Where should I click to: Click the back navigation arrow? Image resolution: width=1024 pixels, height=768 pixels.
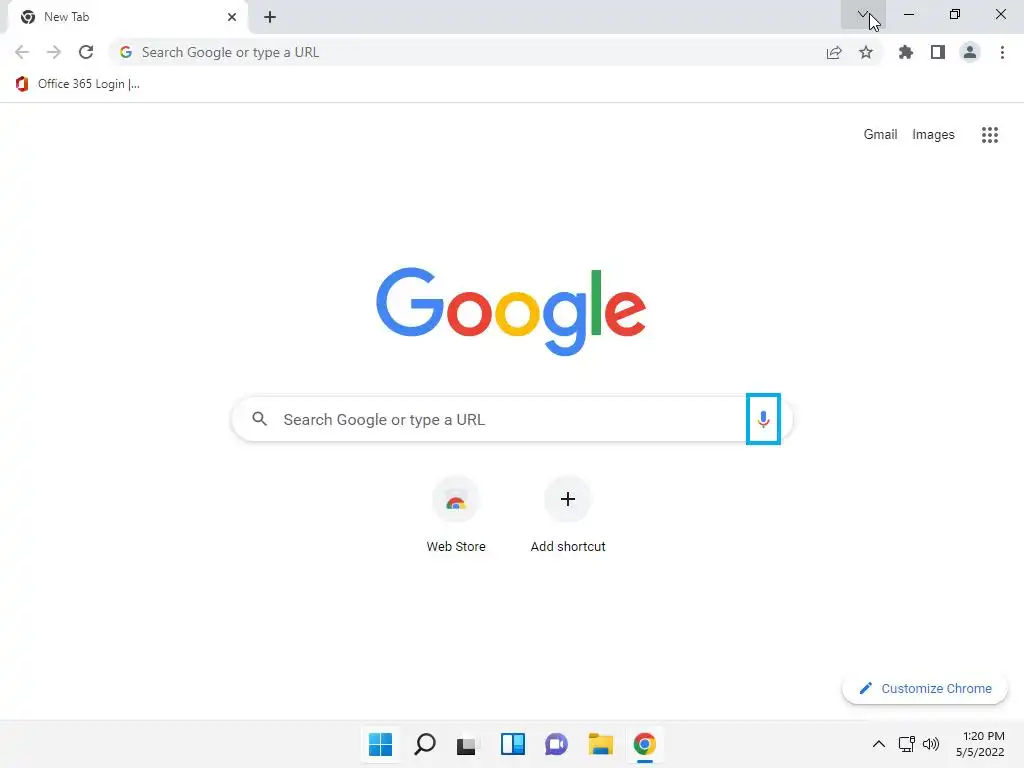click(22, 52)
